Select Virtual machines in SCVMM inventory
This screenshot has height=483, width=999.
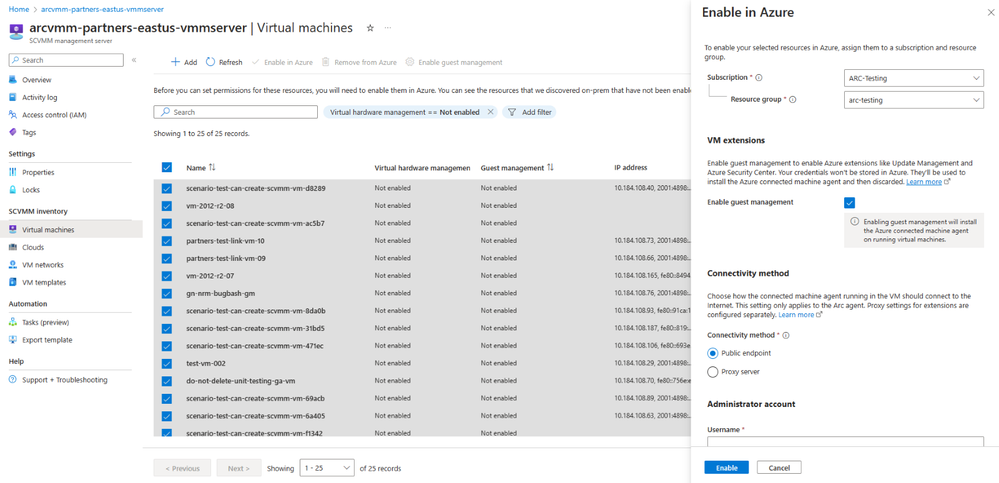48,229
